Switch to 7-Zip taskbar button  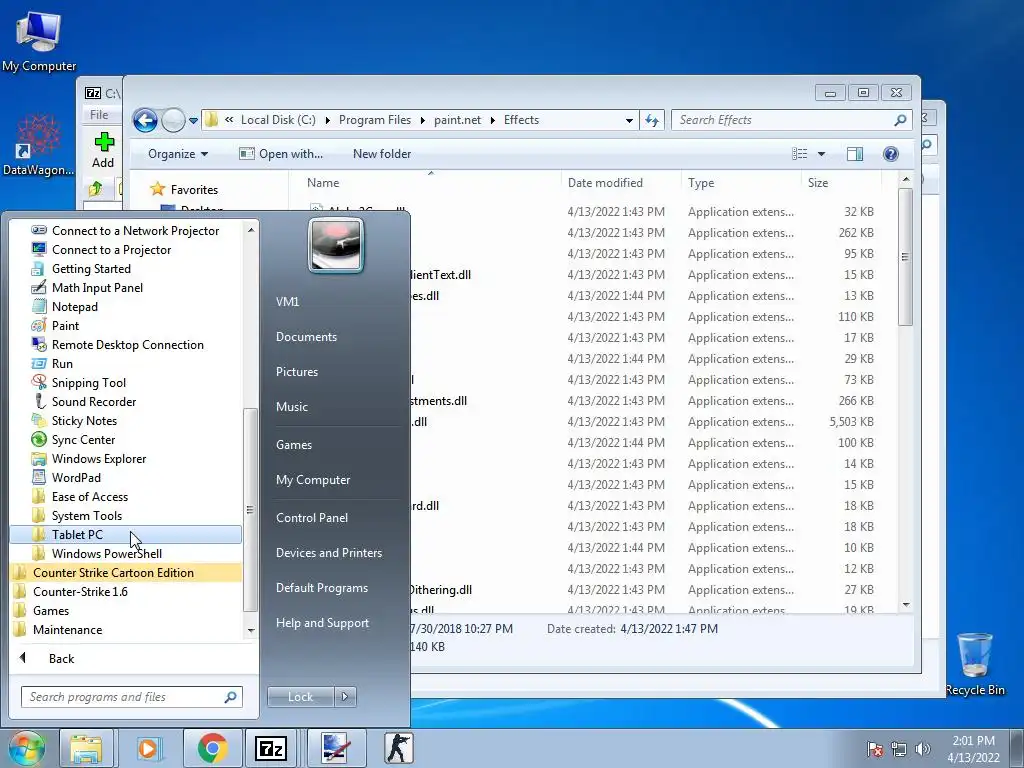[x=271, y=748]
